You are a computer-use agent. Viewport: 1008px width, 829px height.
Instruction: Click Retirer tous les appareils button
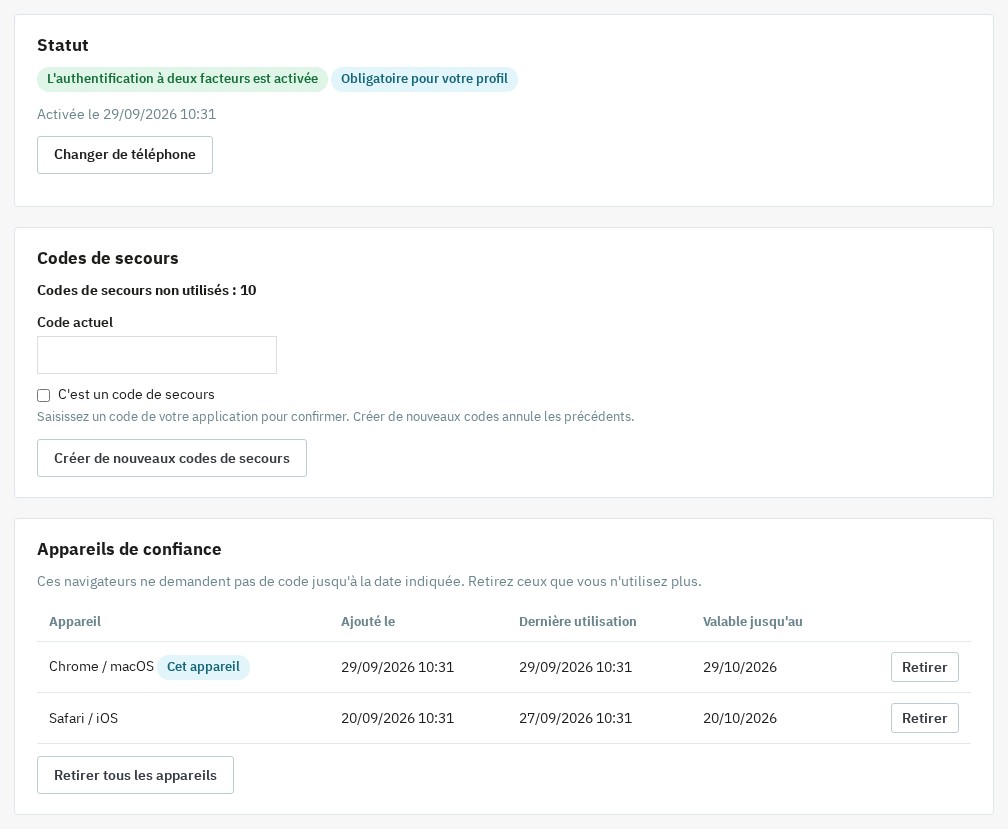pos(135,775)
